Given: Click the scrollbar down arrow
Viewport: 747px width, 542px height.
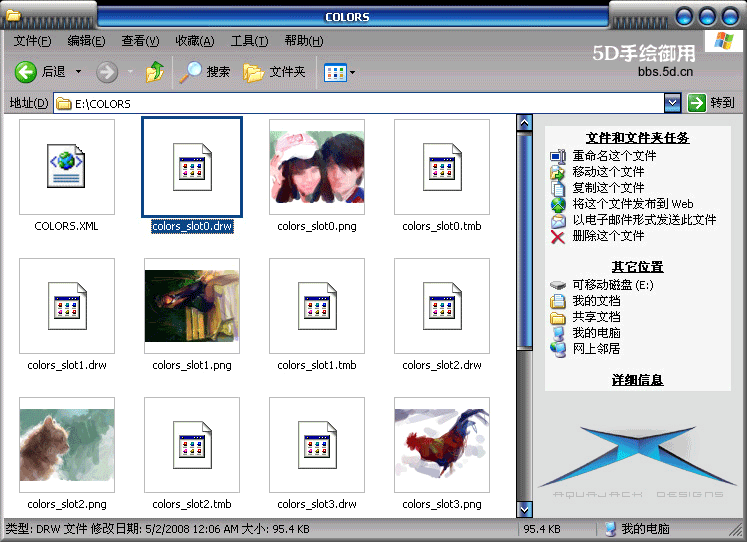Looking at the screenshot, I should tap(525, 510).
